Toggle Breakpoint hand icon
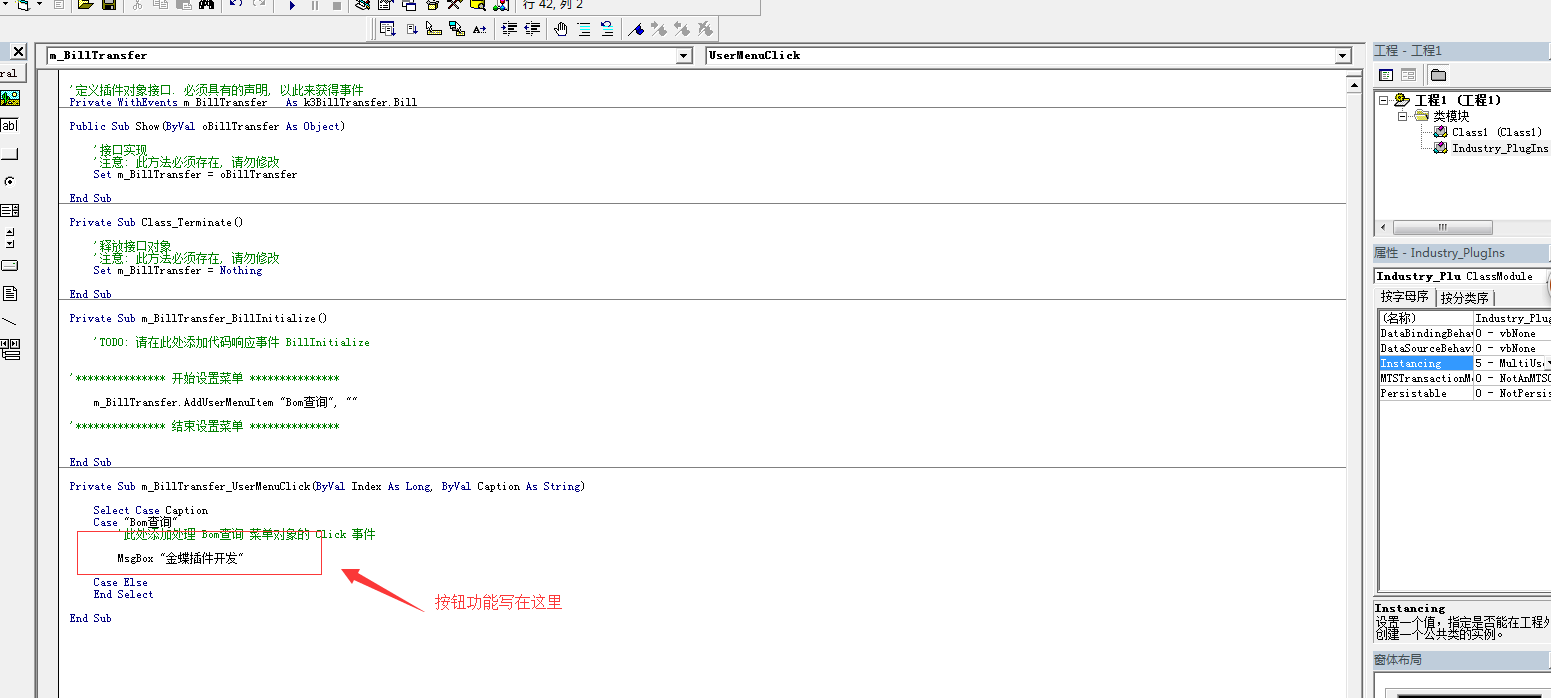 click(561, 29)
